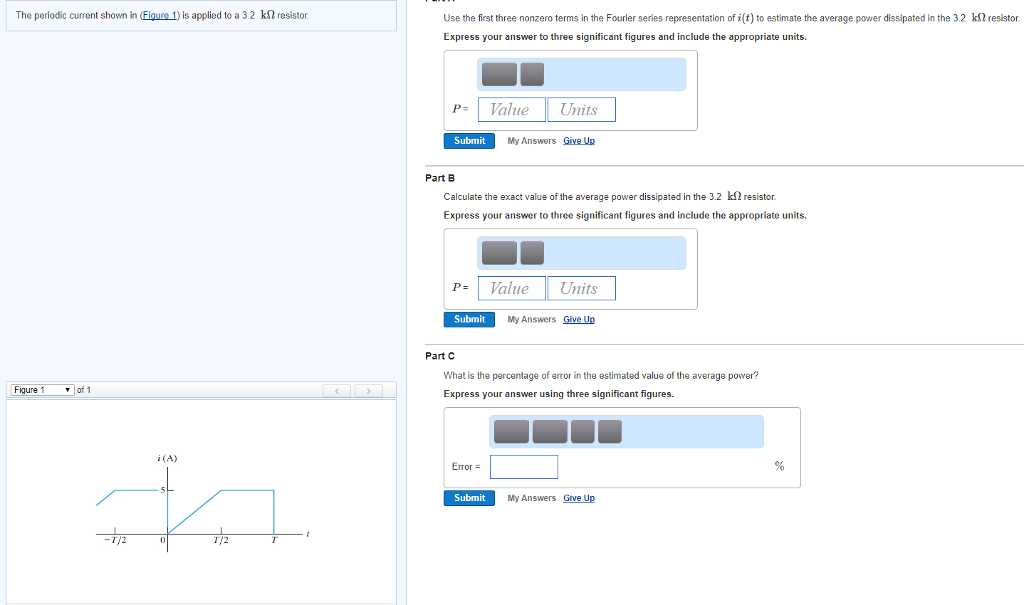Focus the Part C Error input field
This screenshot has width=1024, height=605.
tap(524, 467)
